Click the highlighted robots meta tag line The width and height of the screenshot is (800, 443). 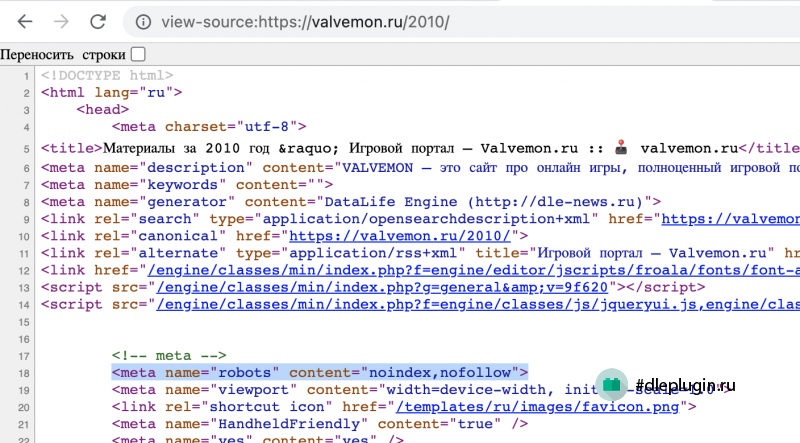click(320, 373)
